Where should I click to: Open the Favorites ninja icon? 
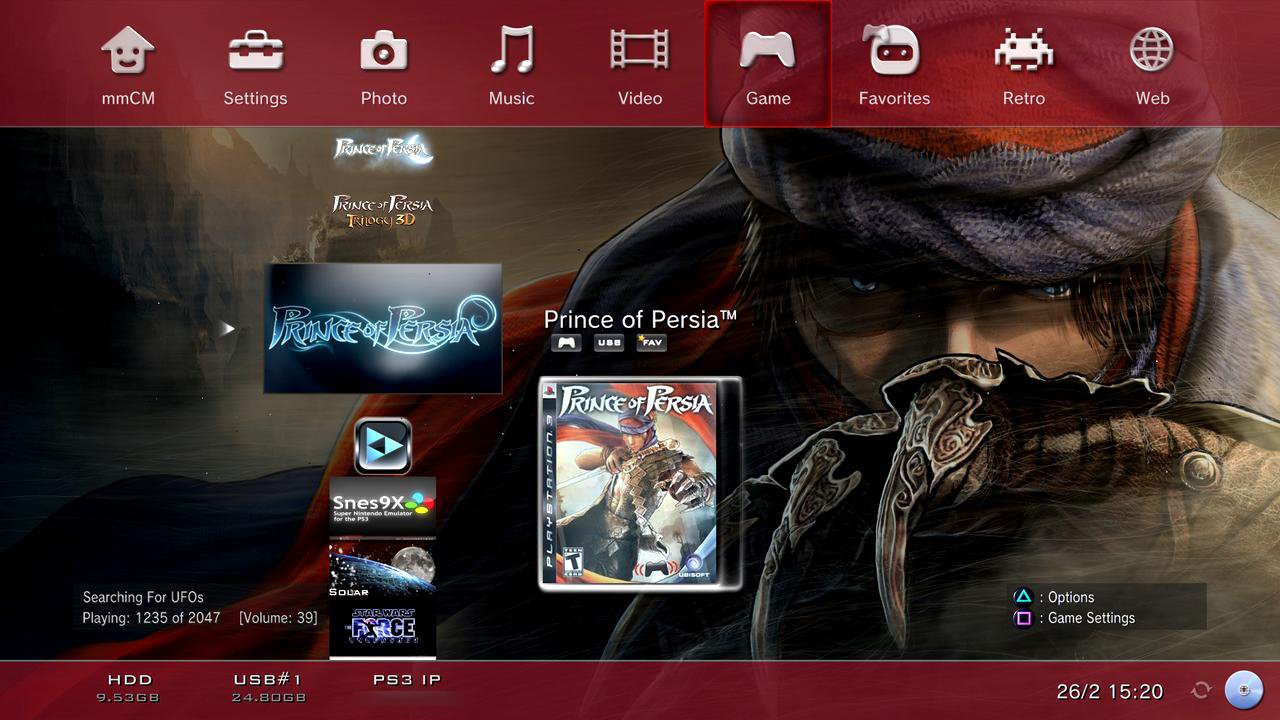[894, 50]
